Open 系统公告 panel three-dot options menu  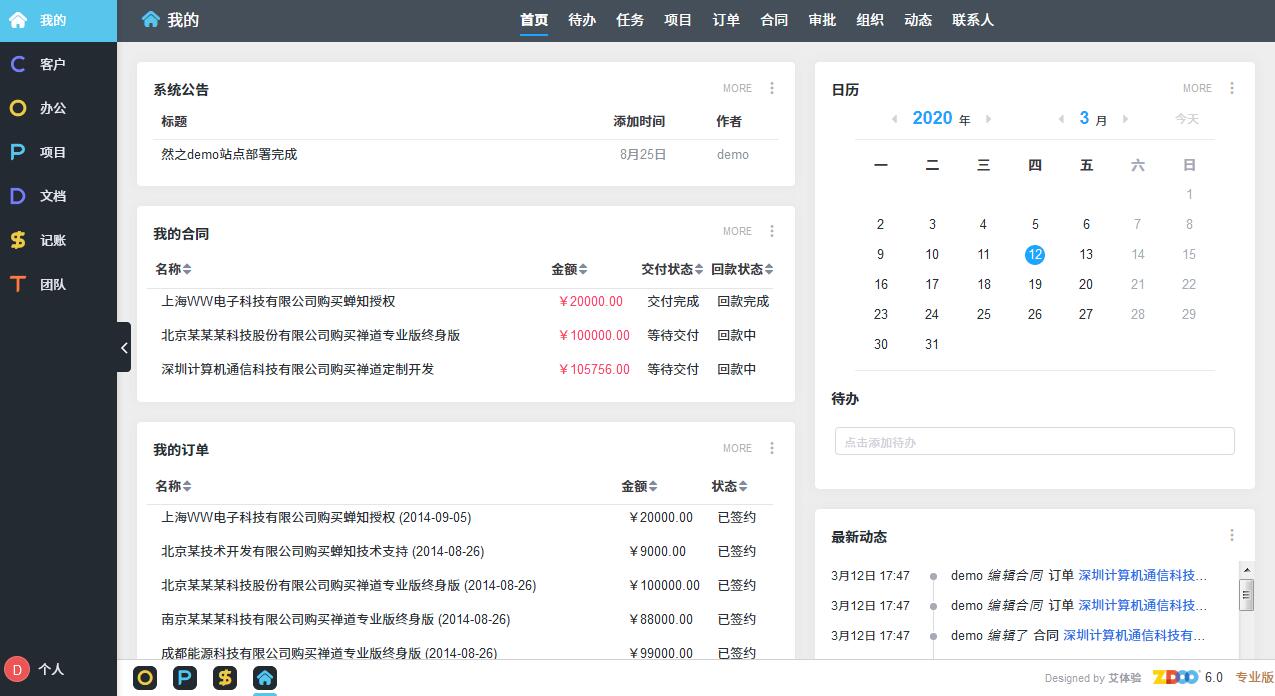tap(772, 88)
